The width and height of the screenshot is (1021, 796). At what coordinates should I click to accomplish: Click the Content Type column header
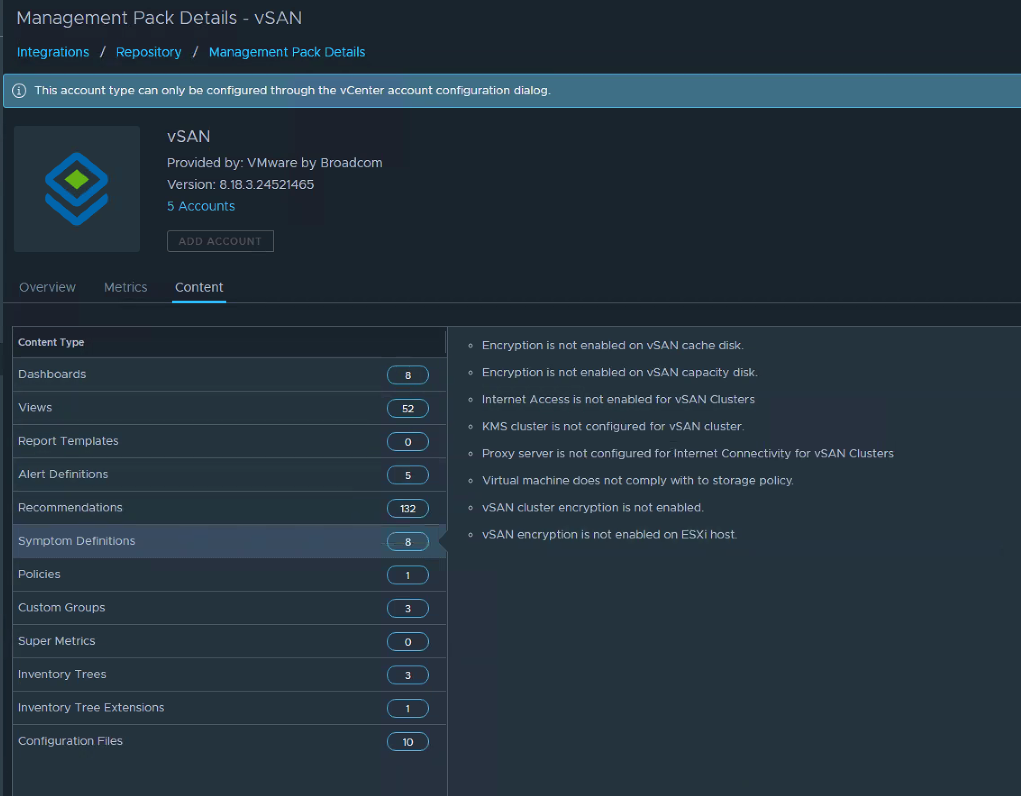51,342
